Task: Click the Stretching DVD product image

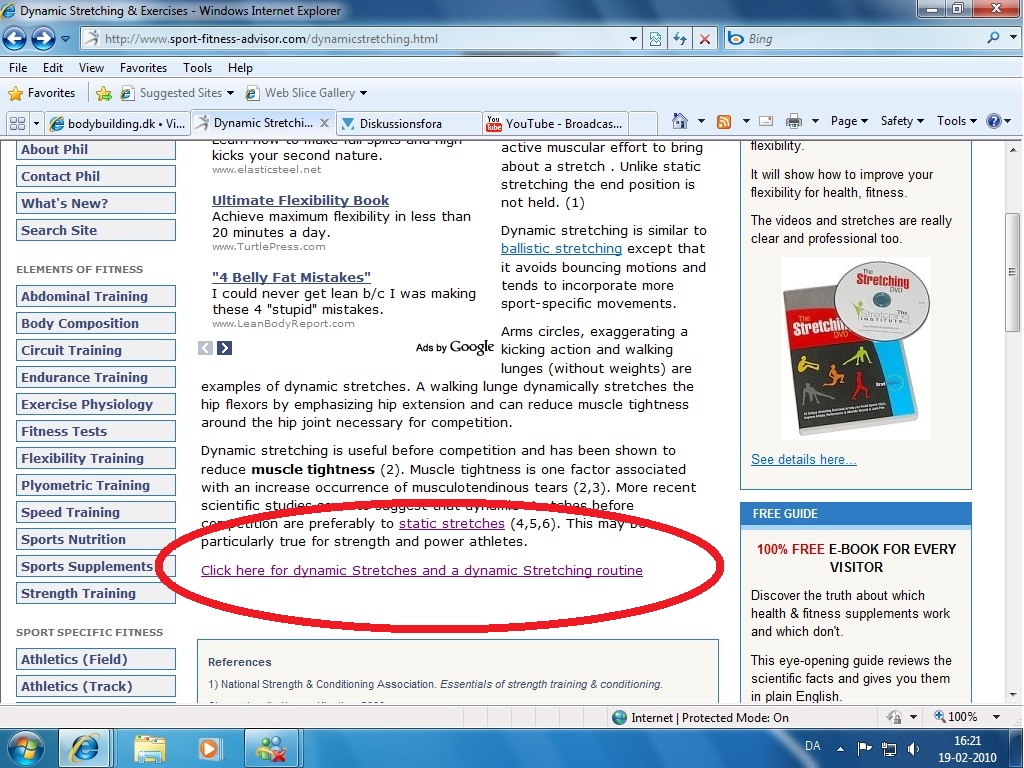Action: click(x=856, y=349)
